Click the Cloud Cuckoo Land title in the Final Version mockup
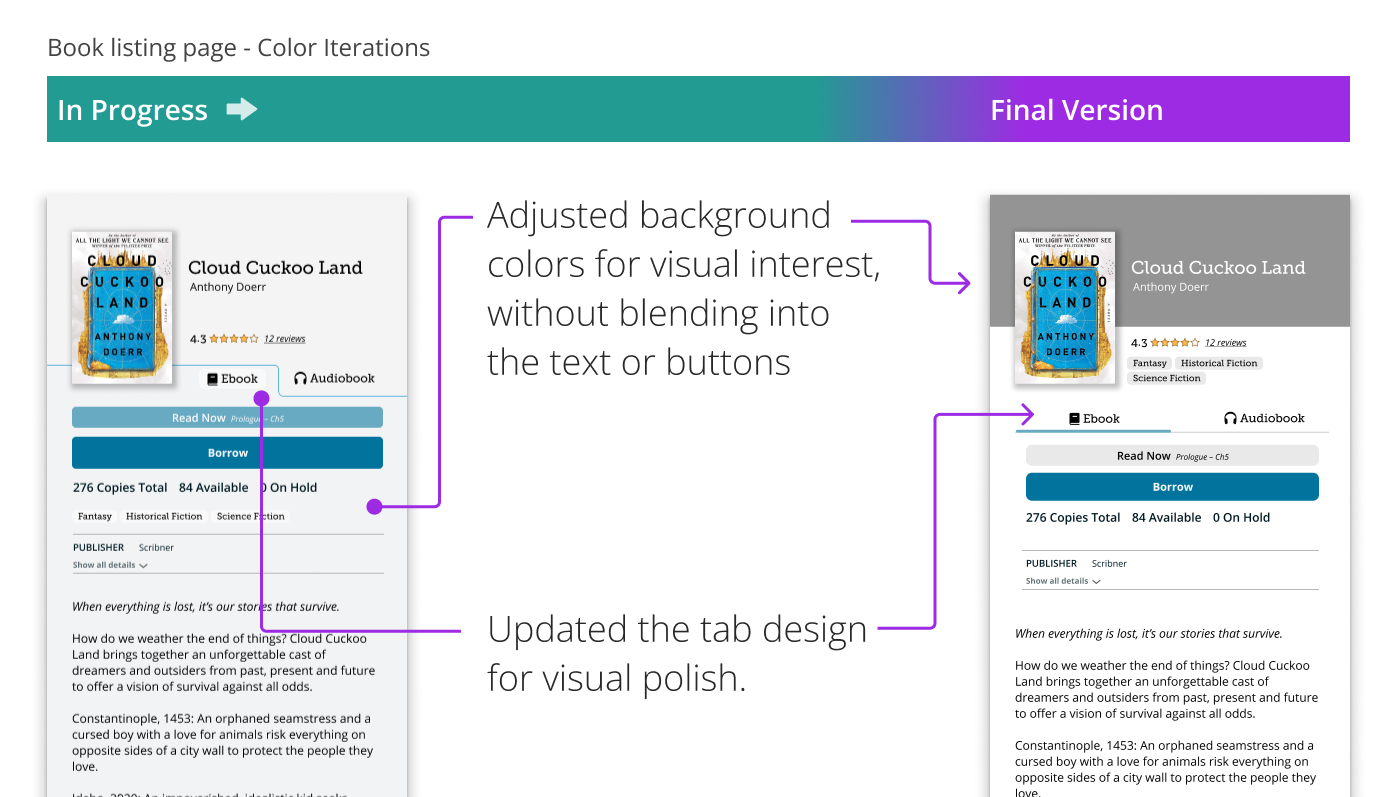Viewport: 1400px width, 797px height. [1218, 267]
